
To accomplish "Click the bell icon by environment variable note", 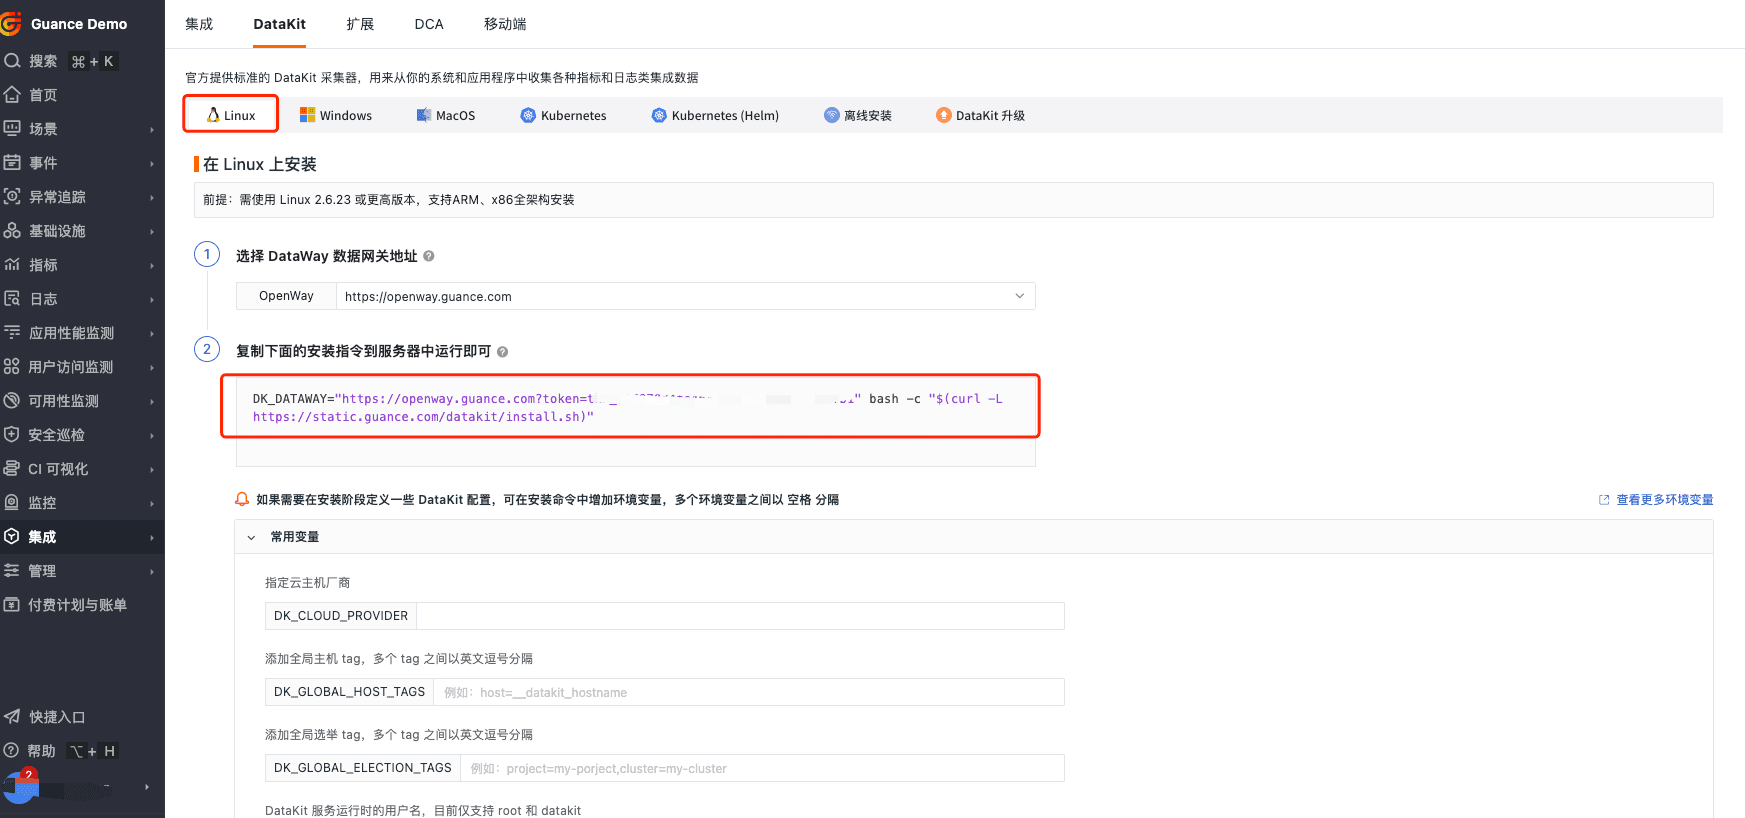I will [x=242, y=499].
